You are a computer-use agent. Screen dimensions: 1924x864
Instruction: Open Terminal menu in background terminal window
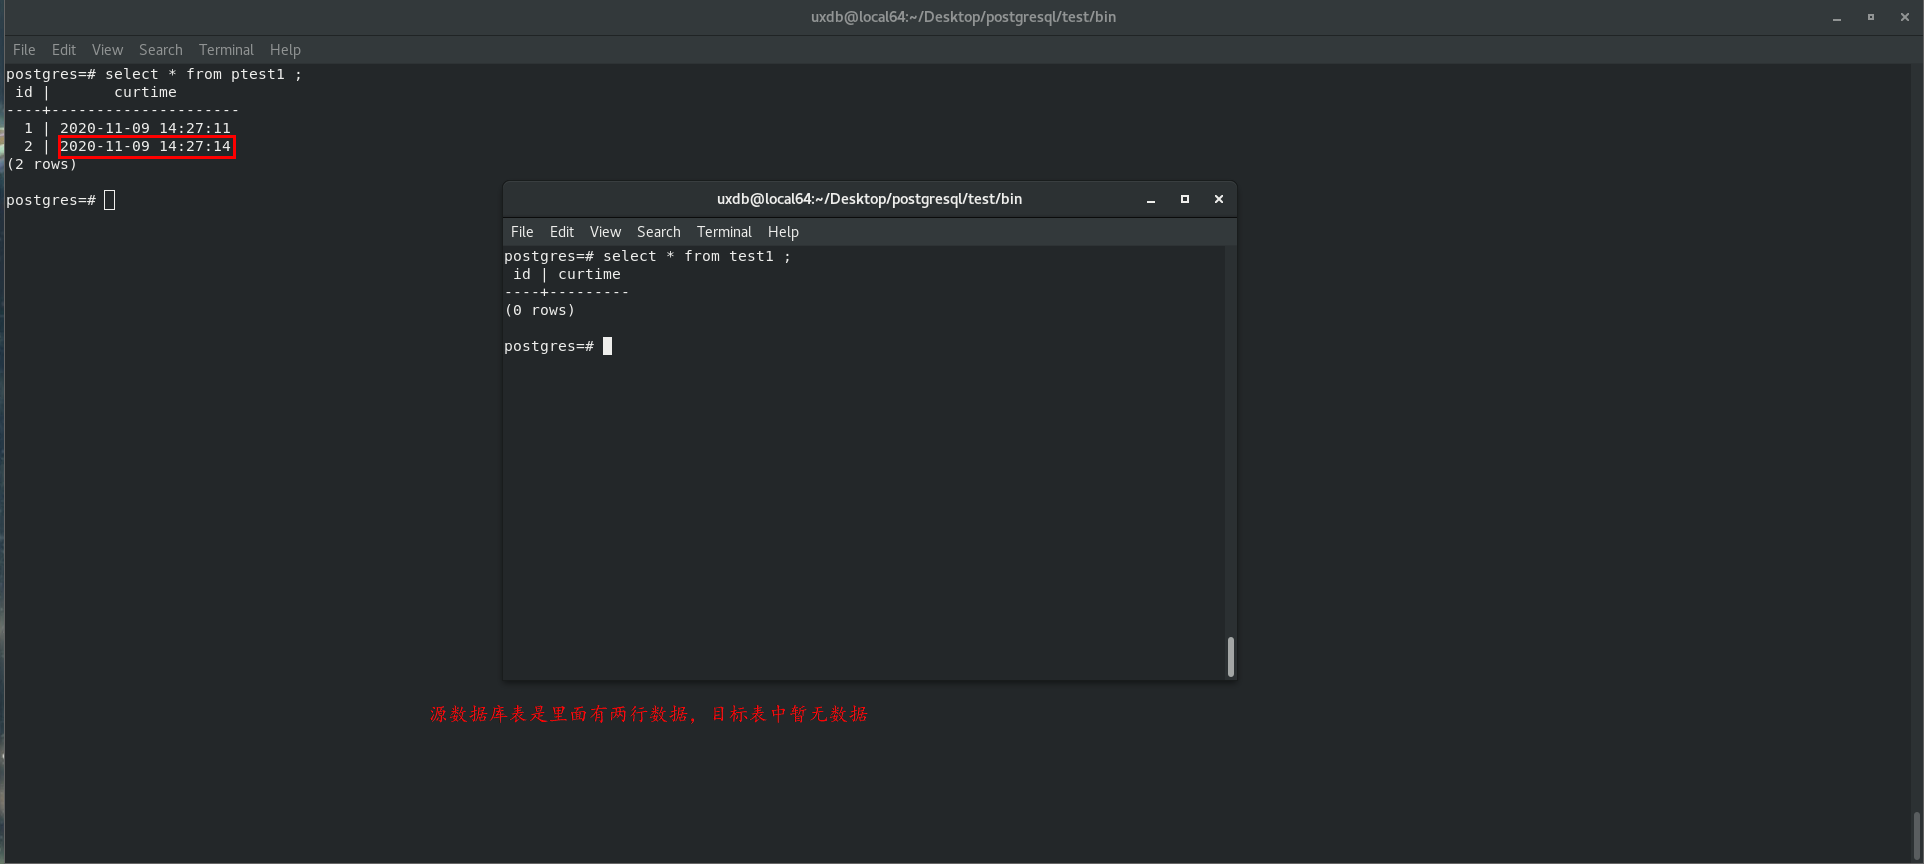(x=226, y=50)
